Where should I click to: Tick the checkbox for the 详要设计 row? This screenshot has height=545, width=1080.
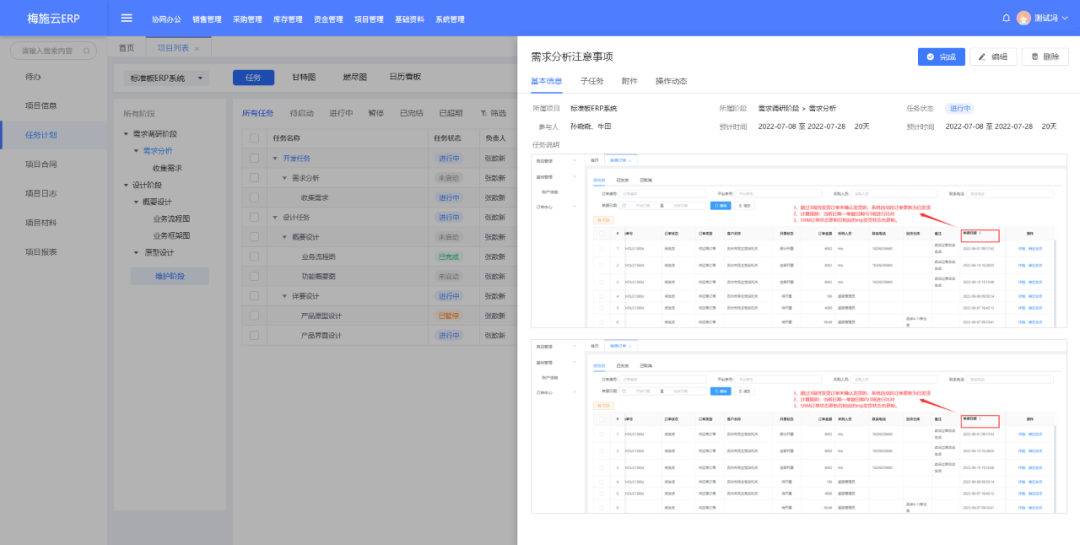pos(254,296)
